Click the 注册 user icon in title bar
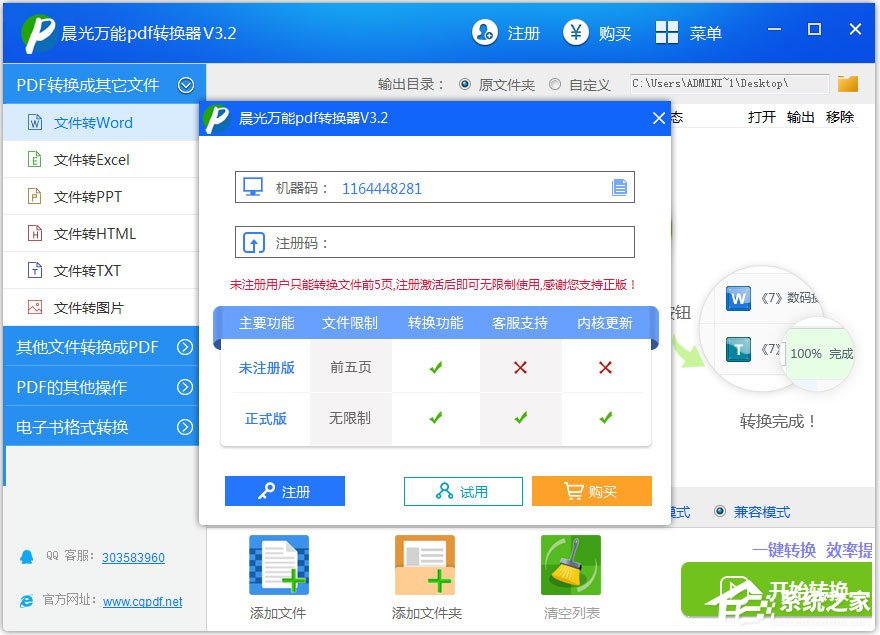 (484, 33)
